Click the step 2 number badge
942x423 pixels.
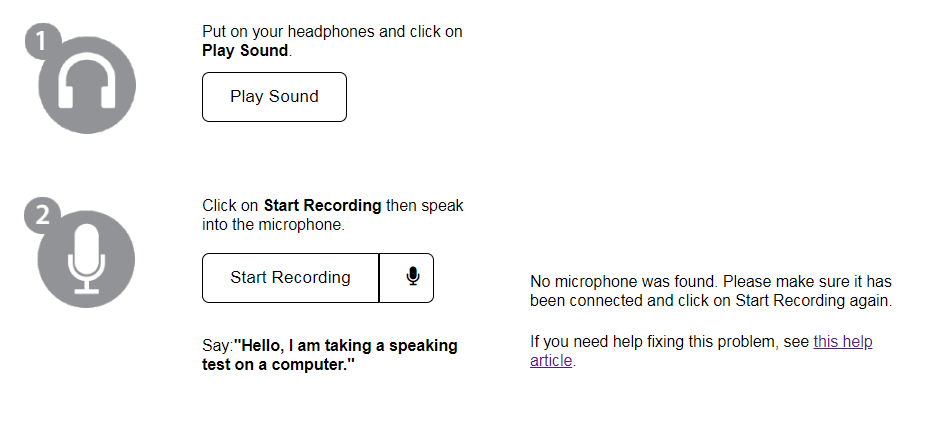point(43,215)
